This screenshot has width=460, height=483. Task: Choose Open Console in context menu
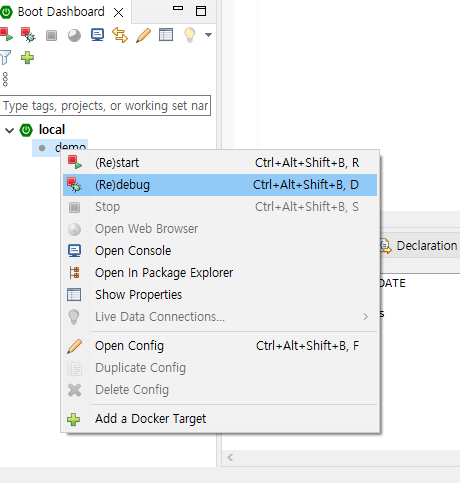[x=220, y=251]
